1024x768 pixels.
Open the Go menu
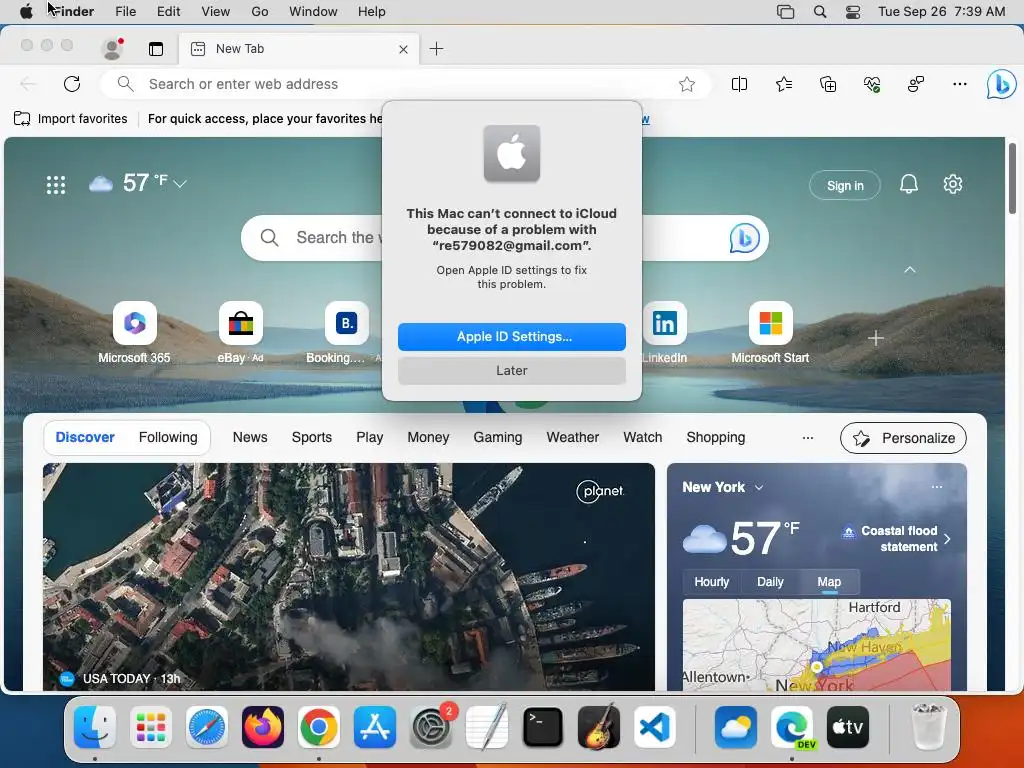259,11
